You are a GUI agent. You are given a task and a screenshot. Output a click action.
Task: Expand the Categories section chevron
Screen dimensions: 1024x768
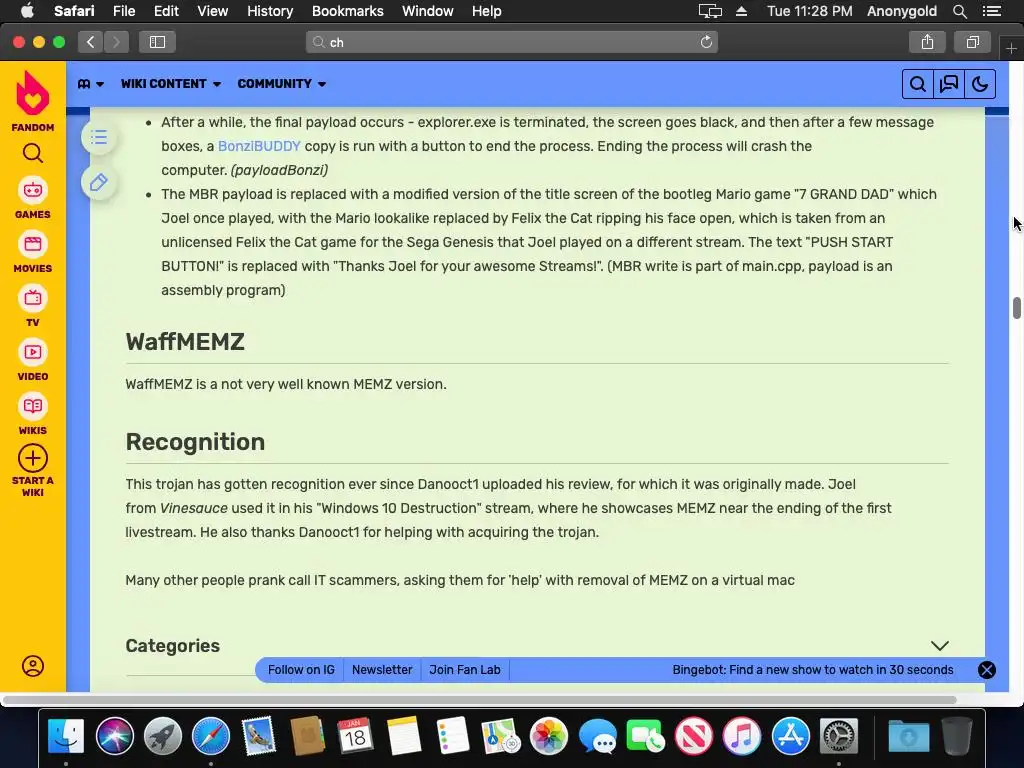pyautogui.click(x=940, y=646)
